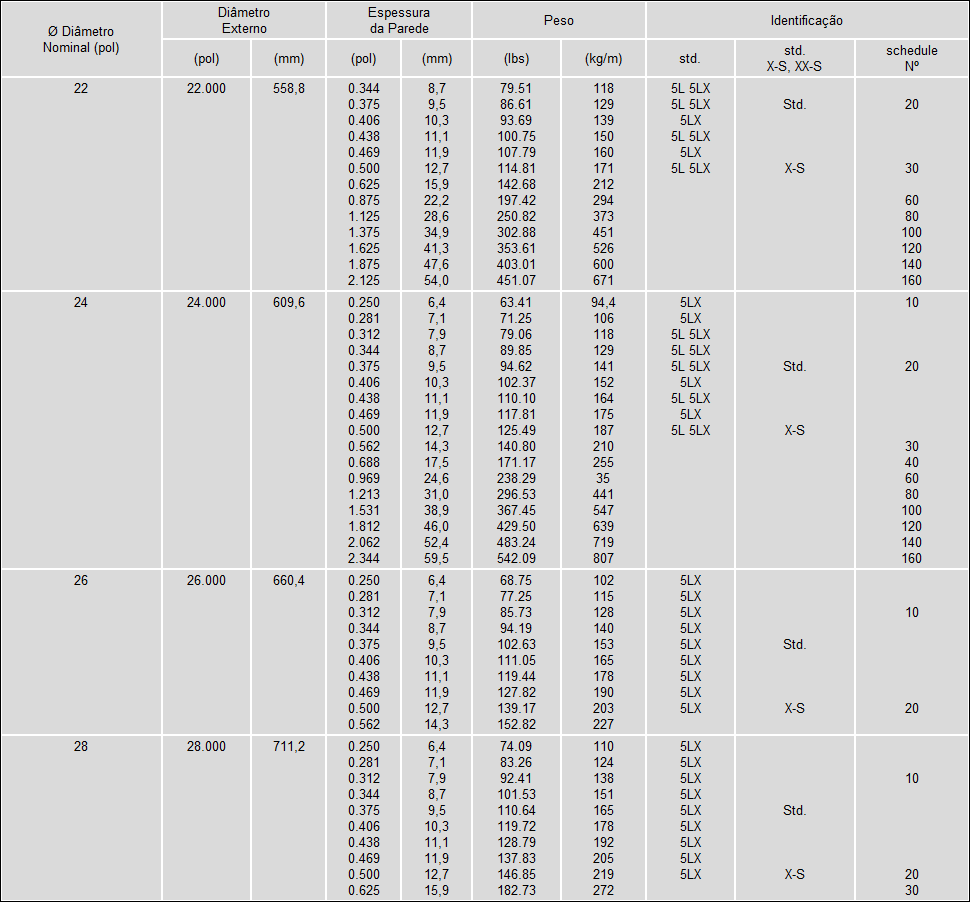Click the '272' kg/m cell

point(603,890)
